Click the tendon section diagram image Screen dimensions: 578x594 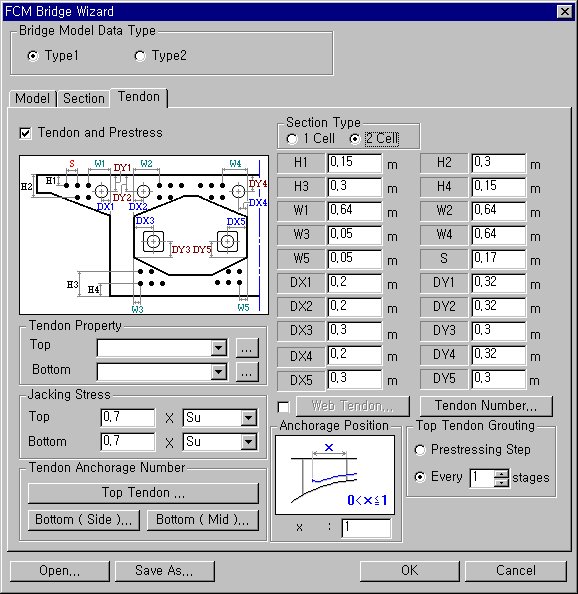pos(144,235)
